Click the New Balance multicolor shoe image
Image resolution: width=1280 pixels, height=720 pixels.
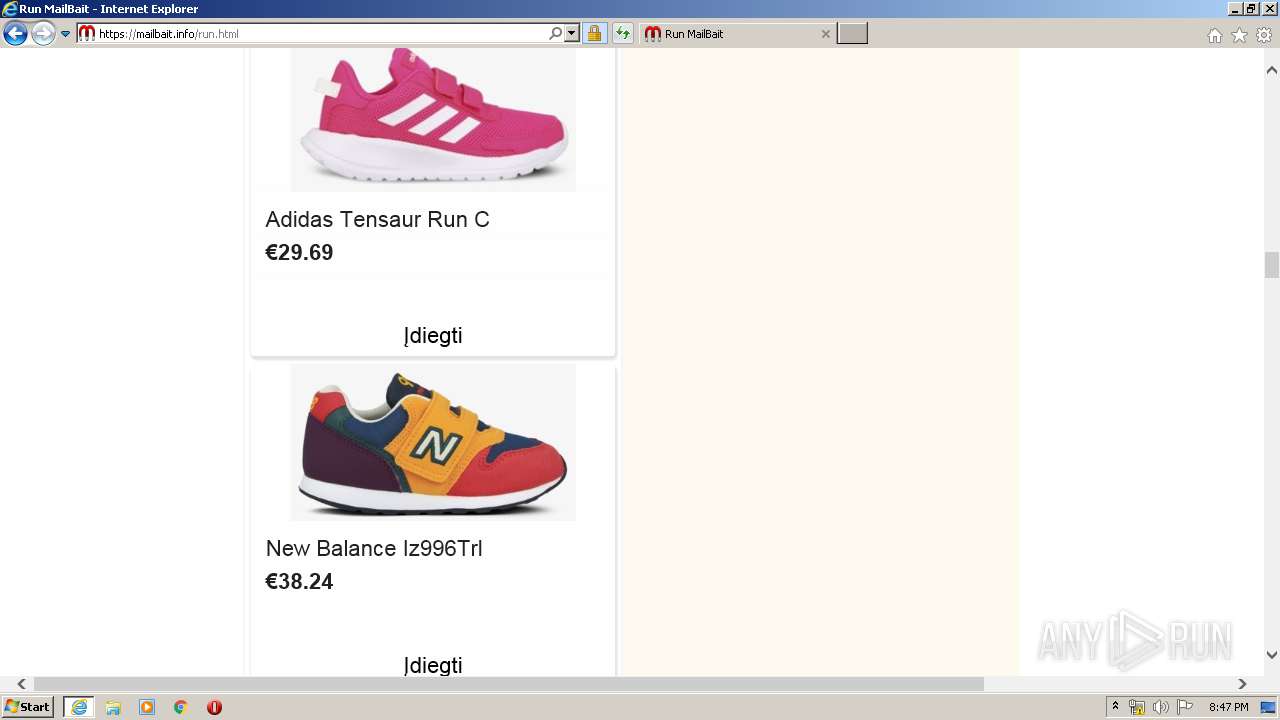[x=433, y=442]
